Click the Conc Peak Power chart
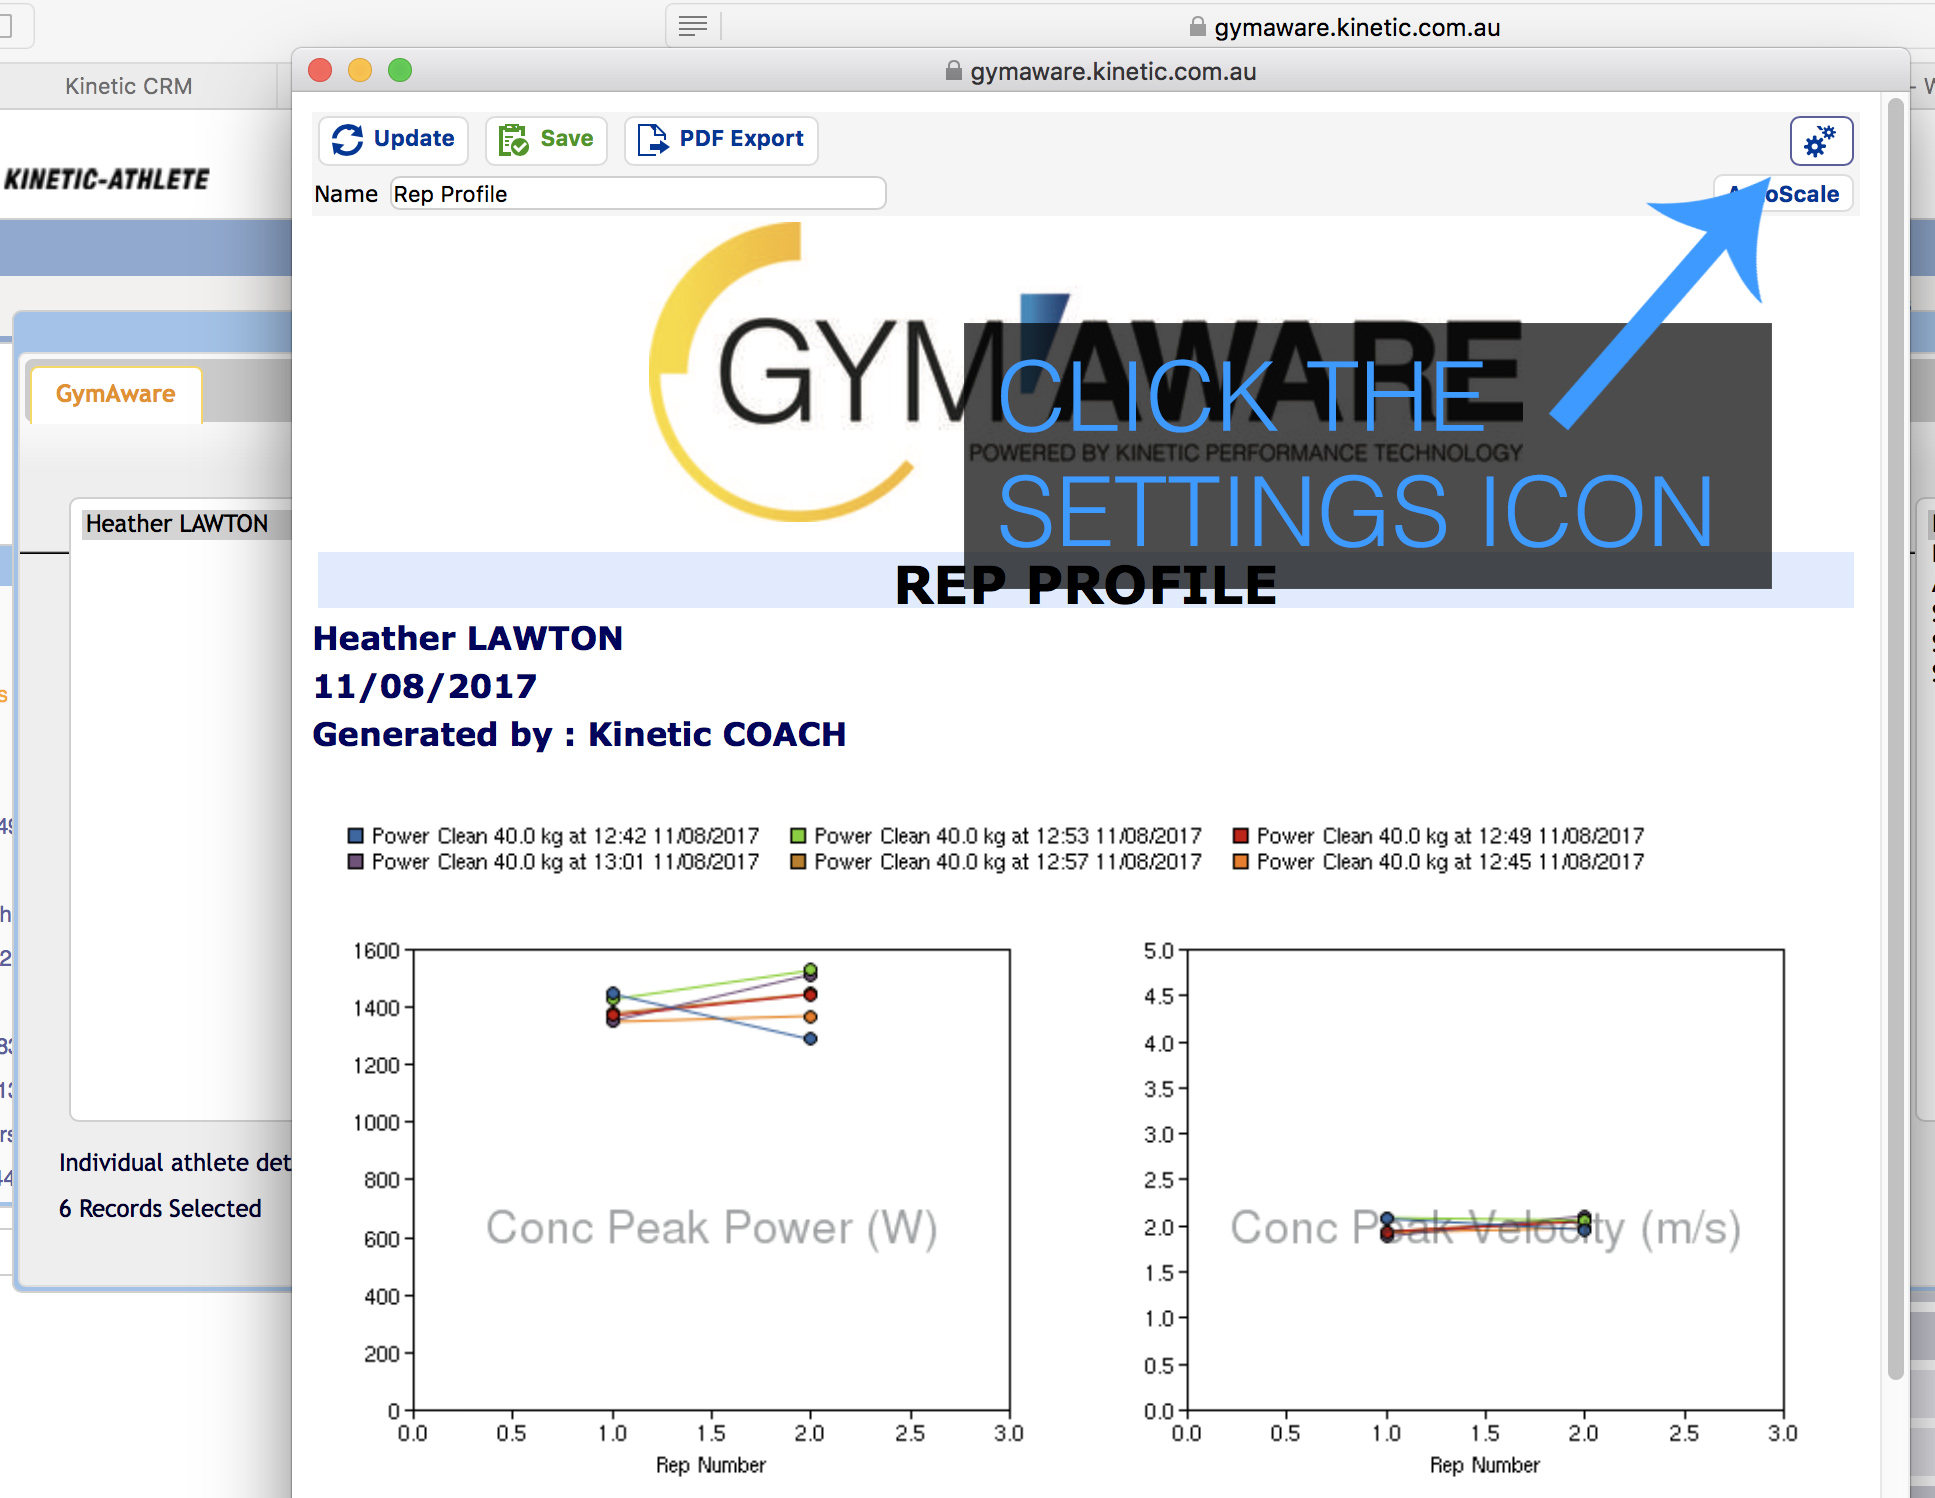Image resolution: width=1935 pixels, height=1498 pixels. [711, 1180]
